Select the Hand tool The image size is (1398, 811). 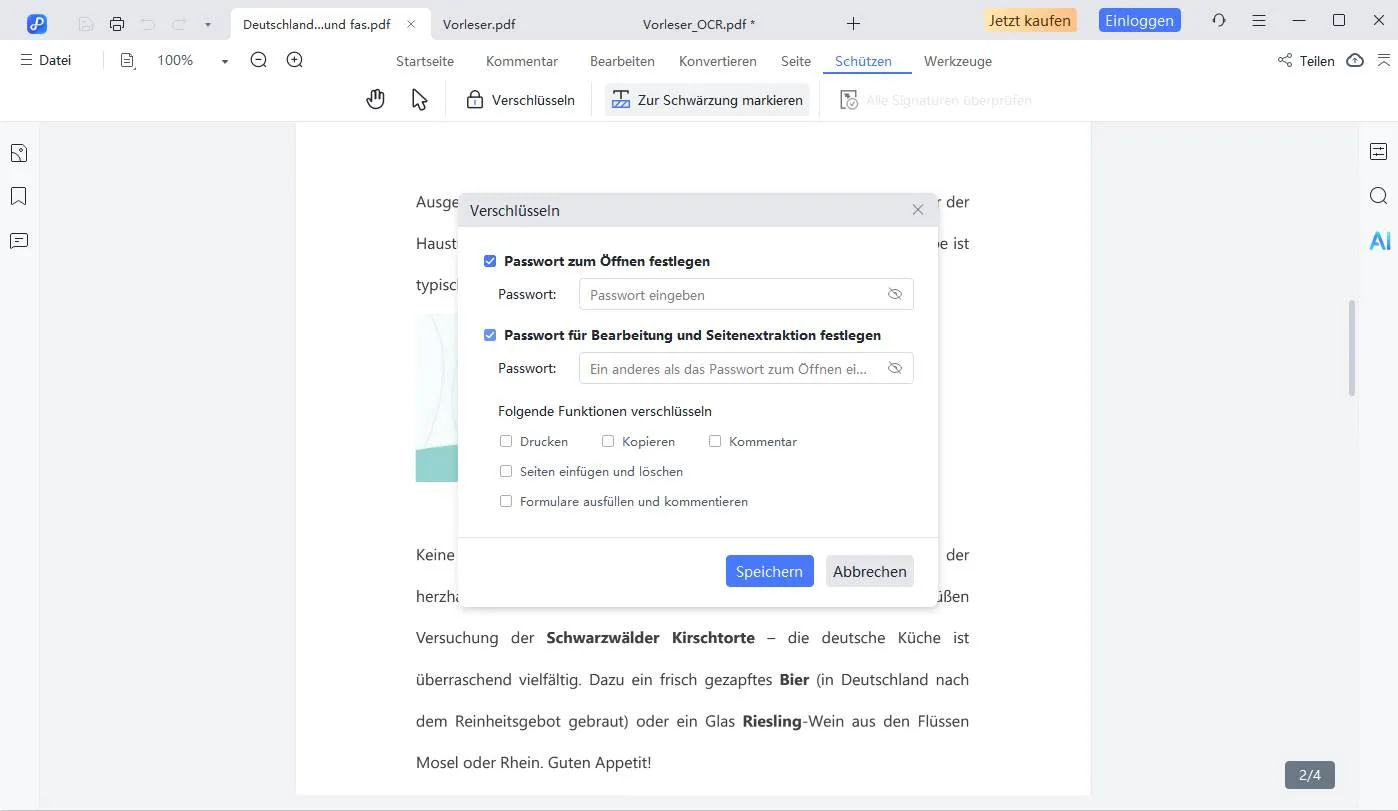(376, 99)
